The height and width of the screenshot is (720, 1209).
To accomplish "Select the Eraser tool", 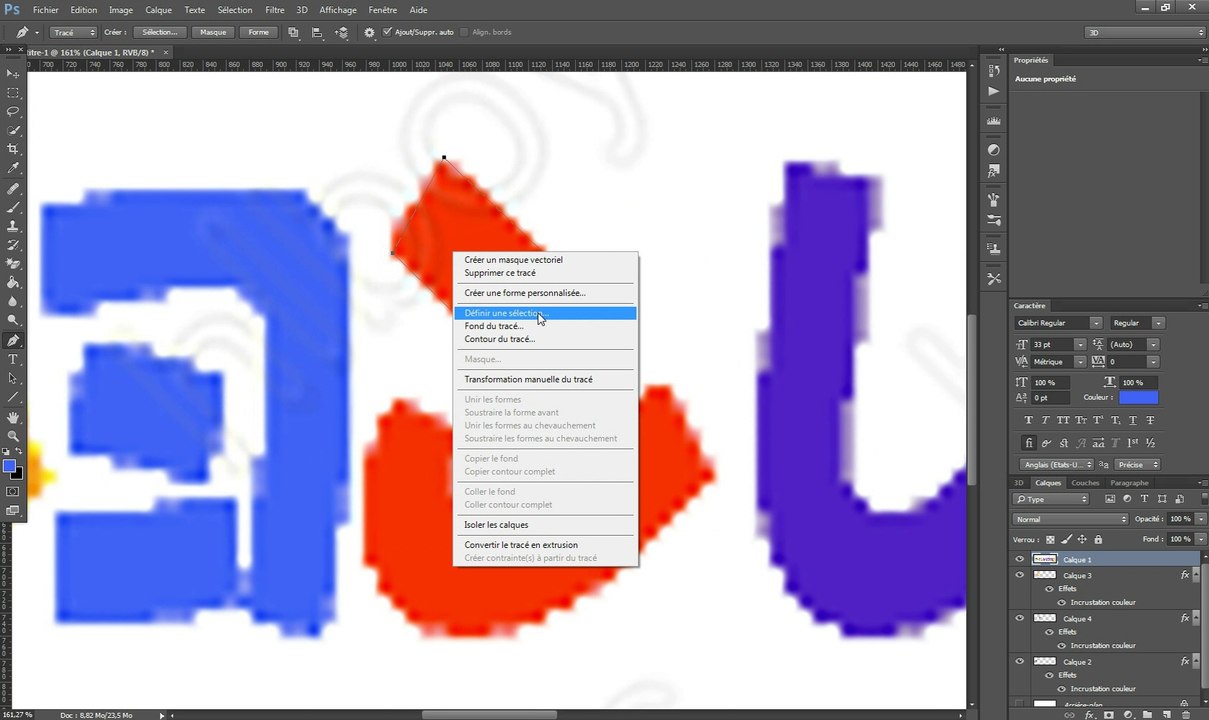I will 13,264.
